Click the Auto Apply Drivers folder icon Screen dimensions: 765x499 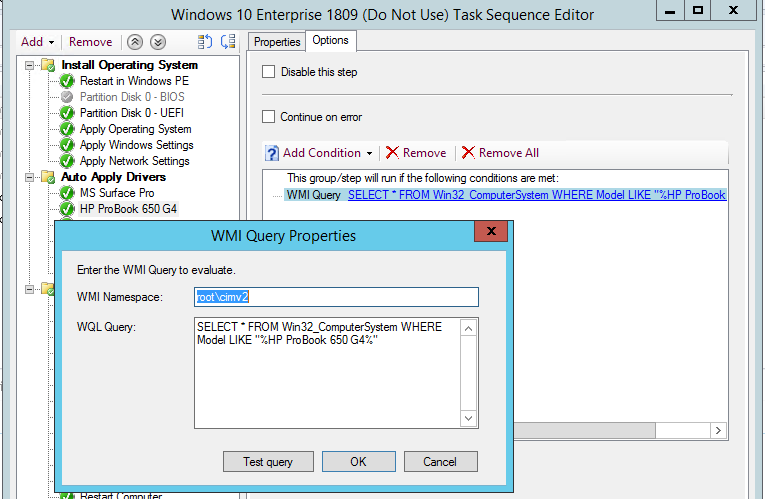point(48,177)
